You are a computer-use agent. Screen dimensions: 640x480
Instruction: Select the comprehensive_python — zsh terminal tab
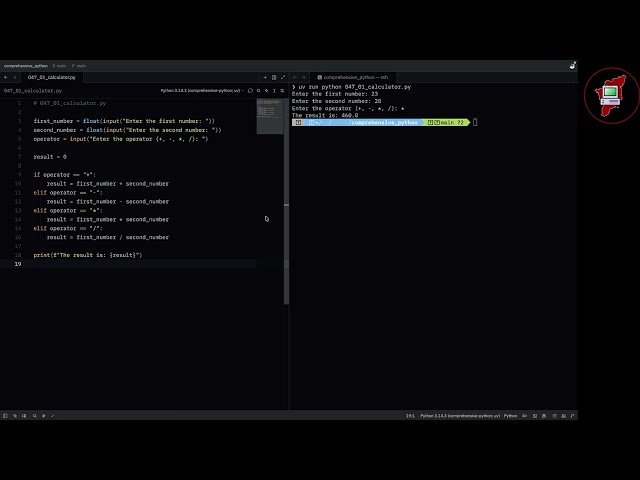[353, 77]
